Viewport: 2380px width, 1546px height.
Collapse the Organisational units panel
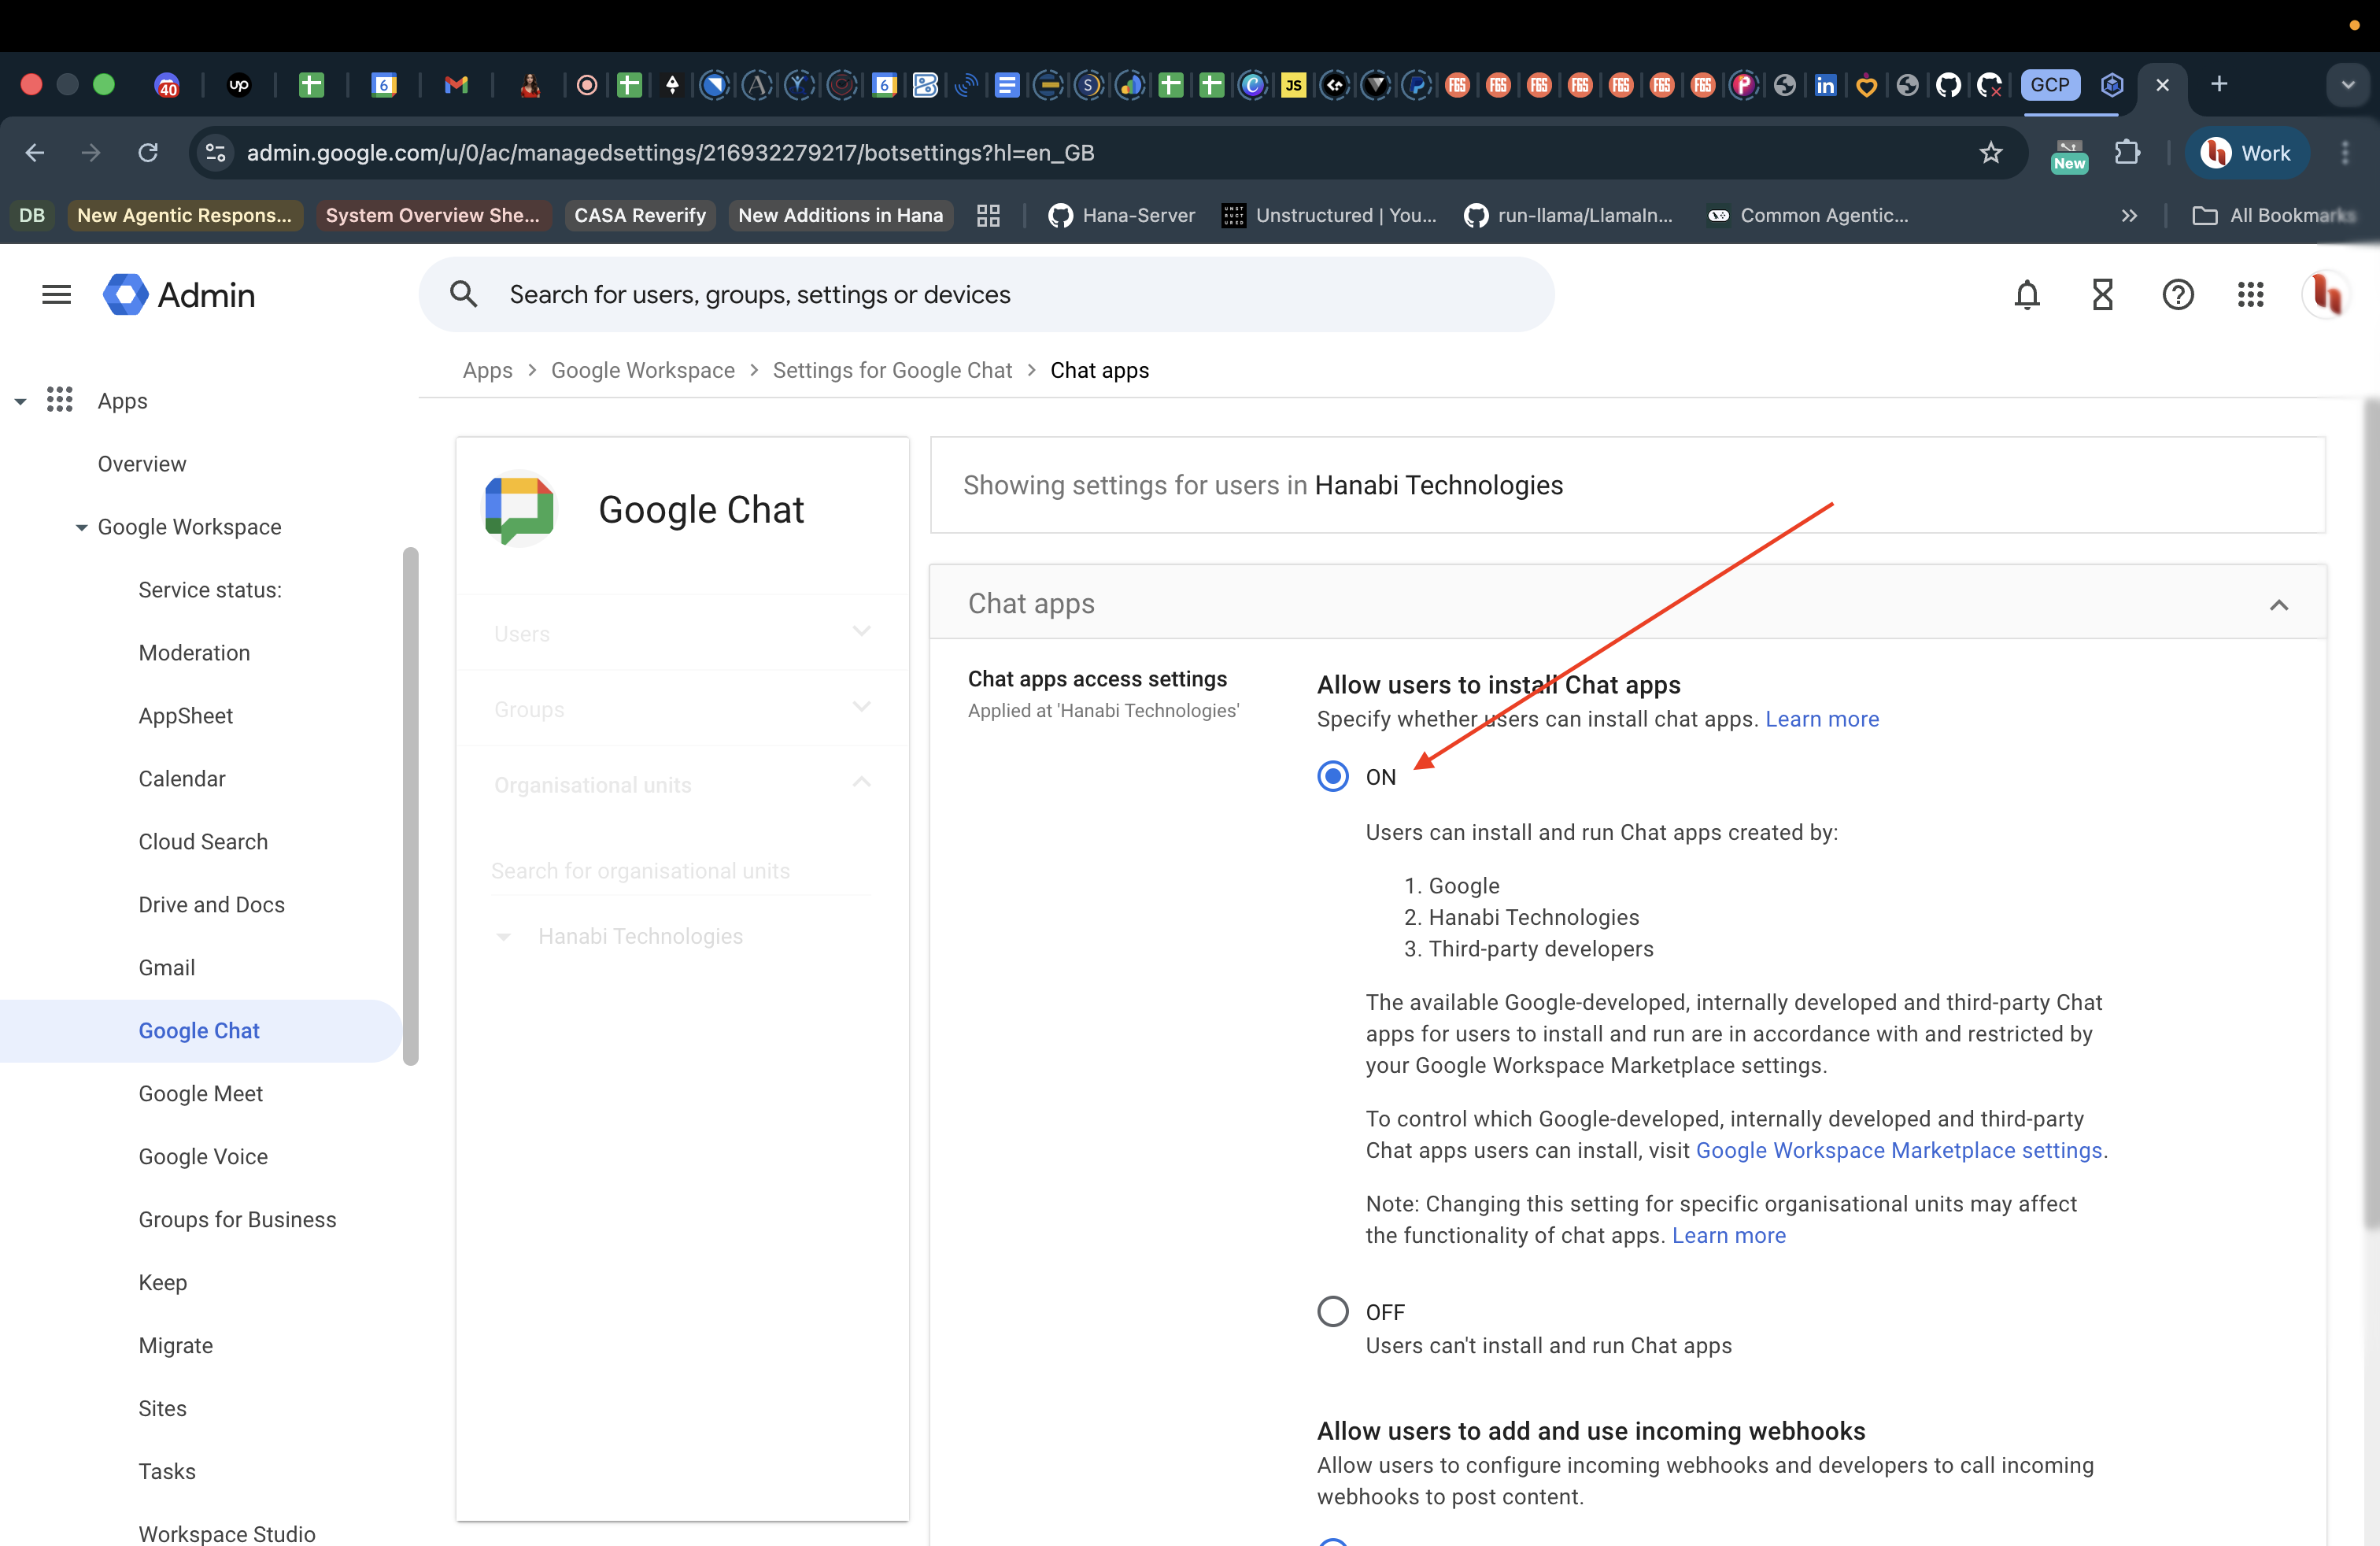pos(861,783)
